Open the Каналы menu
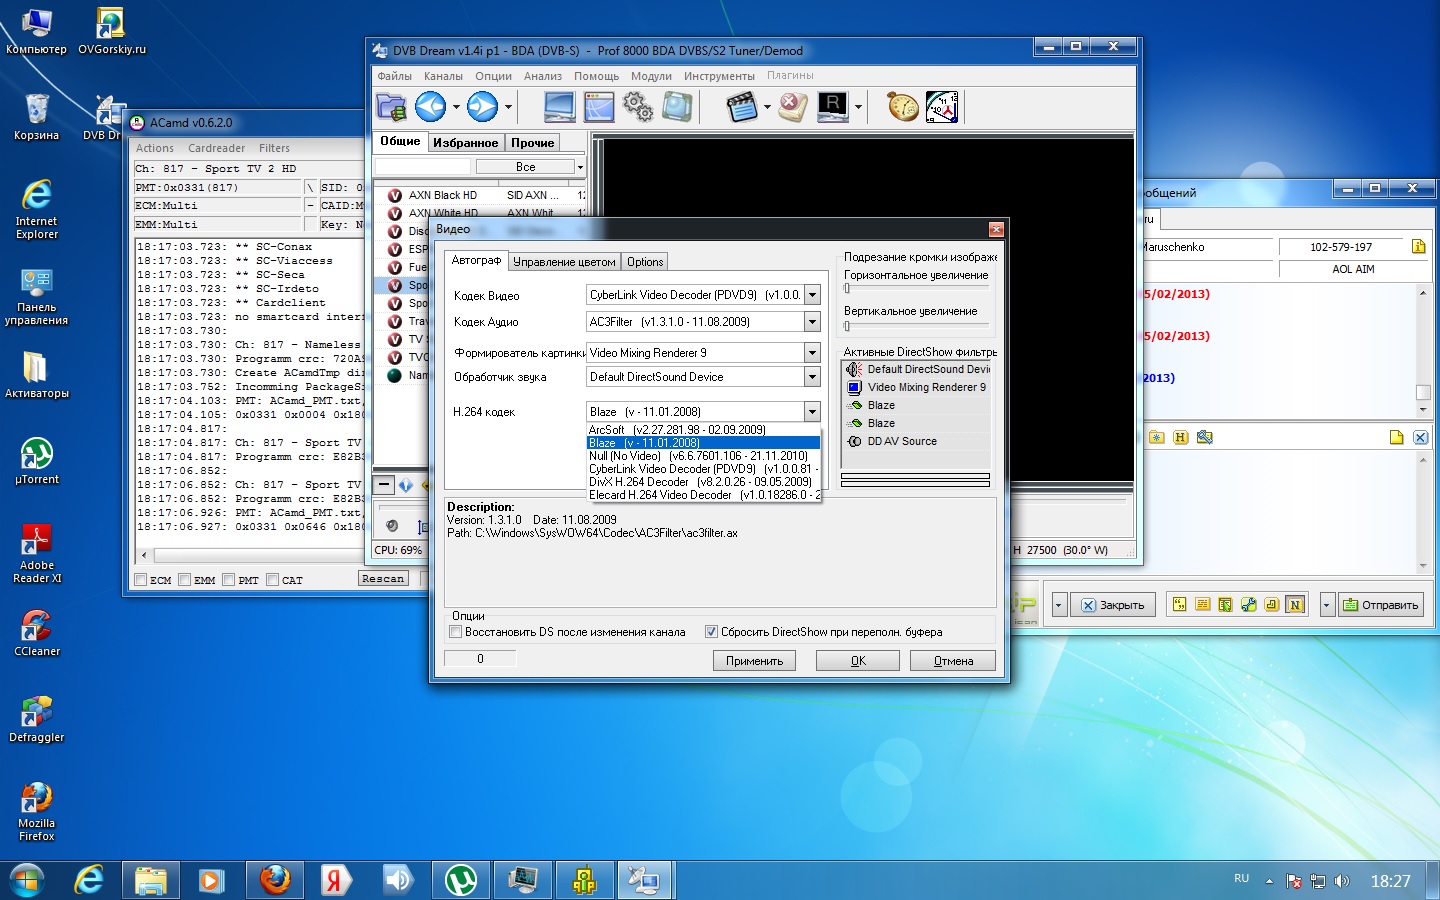1440x900 pixels. (443, 76)
